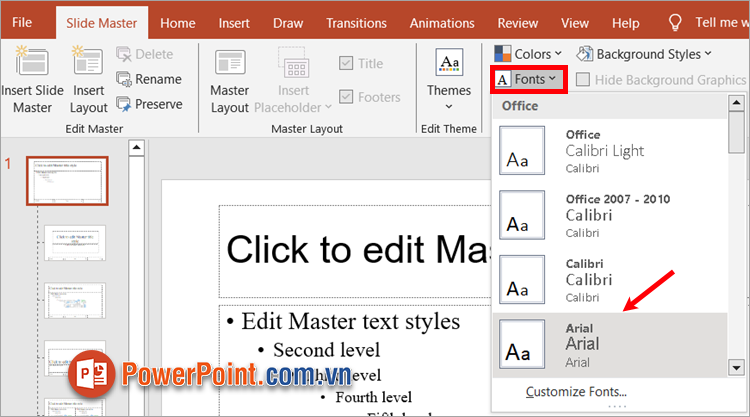Screen dimensions: 750x417
Task: Click the Rename label in Edit Master
Action: point(158,79)
